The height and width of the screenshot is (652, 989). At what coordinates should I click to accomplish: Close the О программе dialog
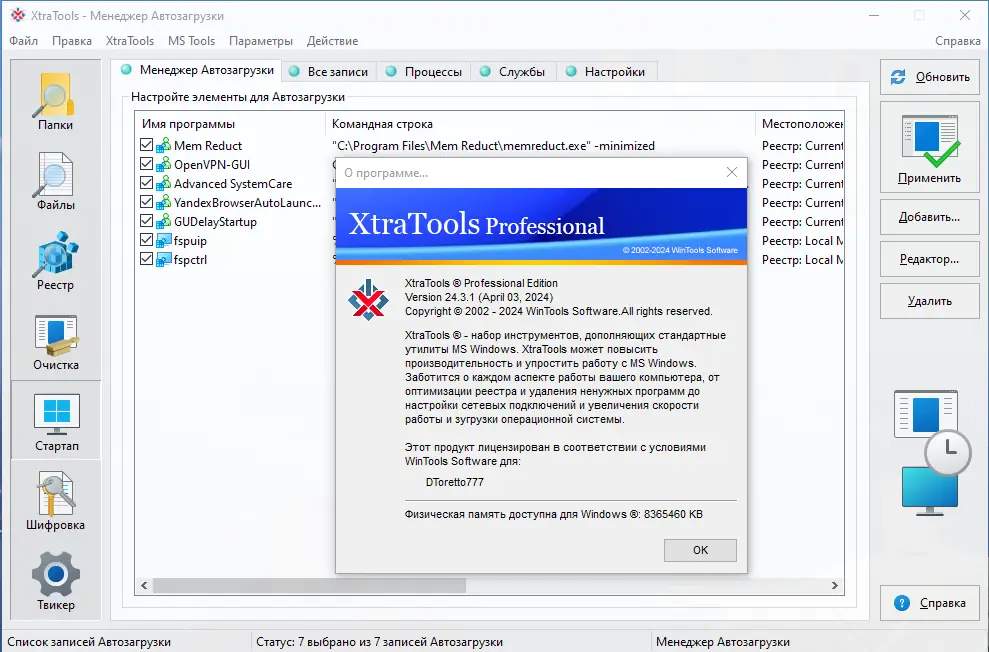[x=732, y=172]
